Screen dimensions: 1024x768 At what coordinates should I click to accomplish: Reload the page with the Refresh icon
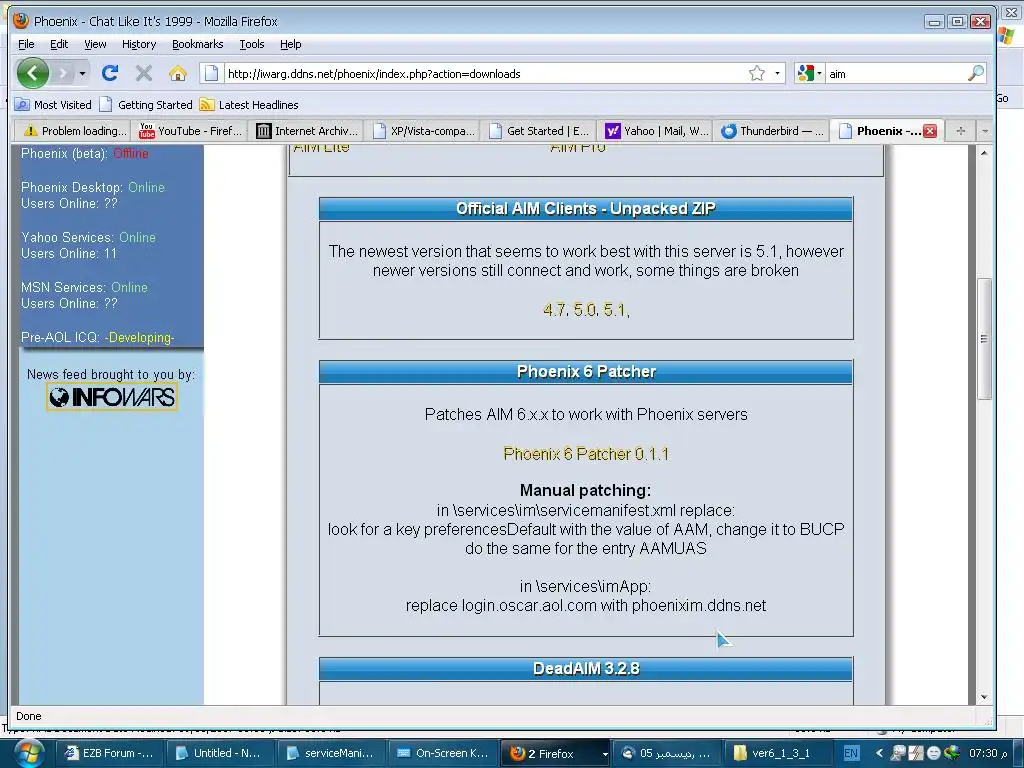coord(110,73)
